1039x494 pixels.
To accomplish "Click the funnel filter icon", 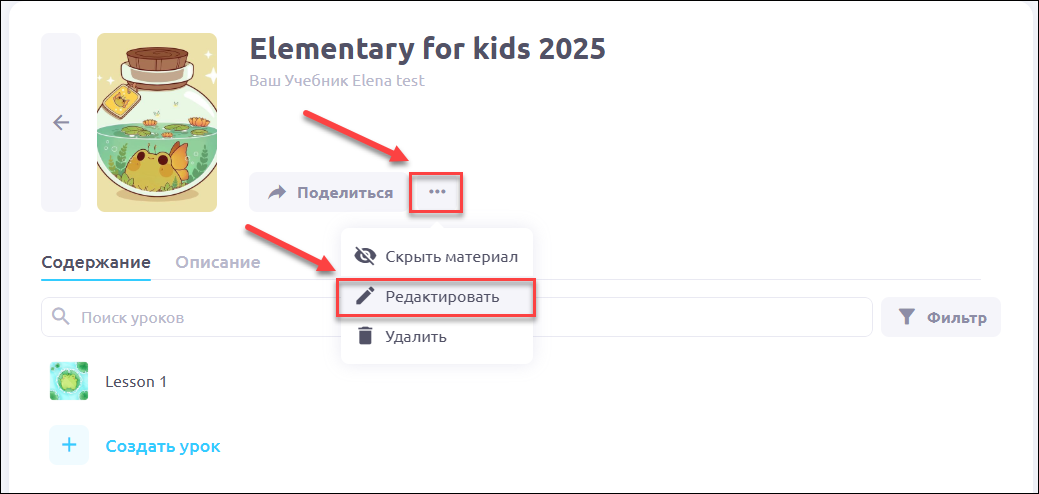I will [906, 318].
